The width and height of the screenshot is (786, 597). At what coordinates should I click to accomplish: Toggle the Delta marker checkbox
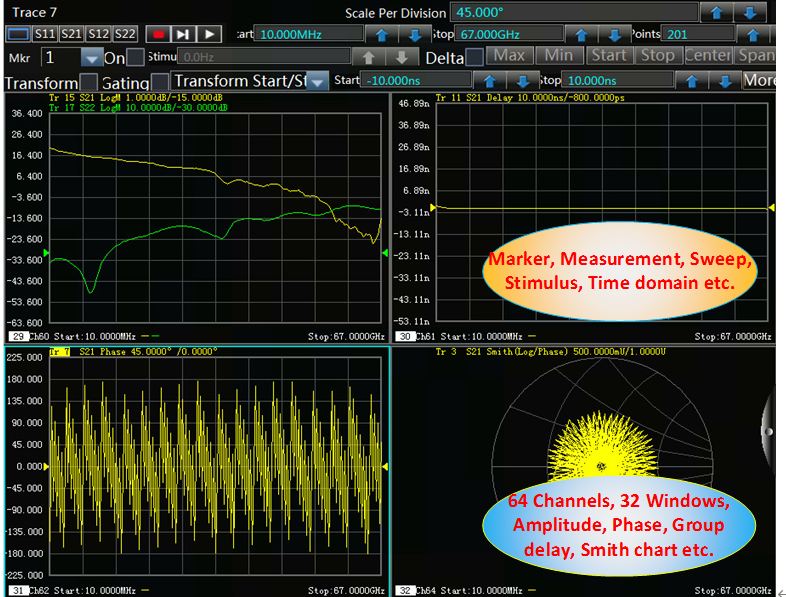[474, 57]
